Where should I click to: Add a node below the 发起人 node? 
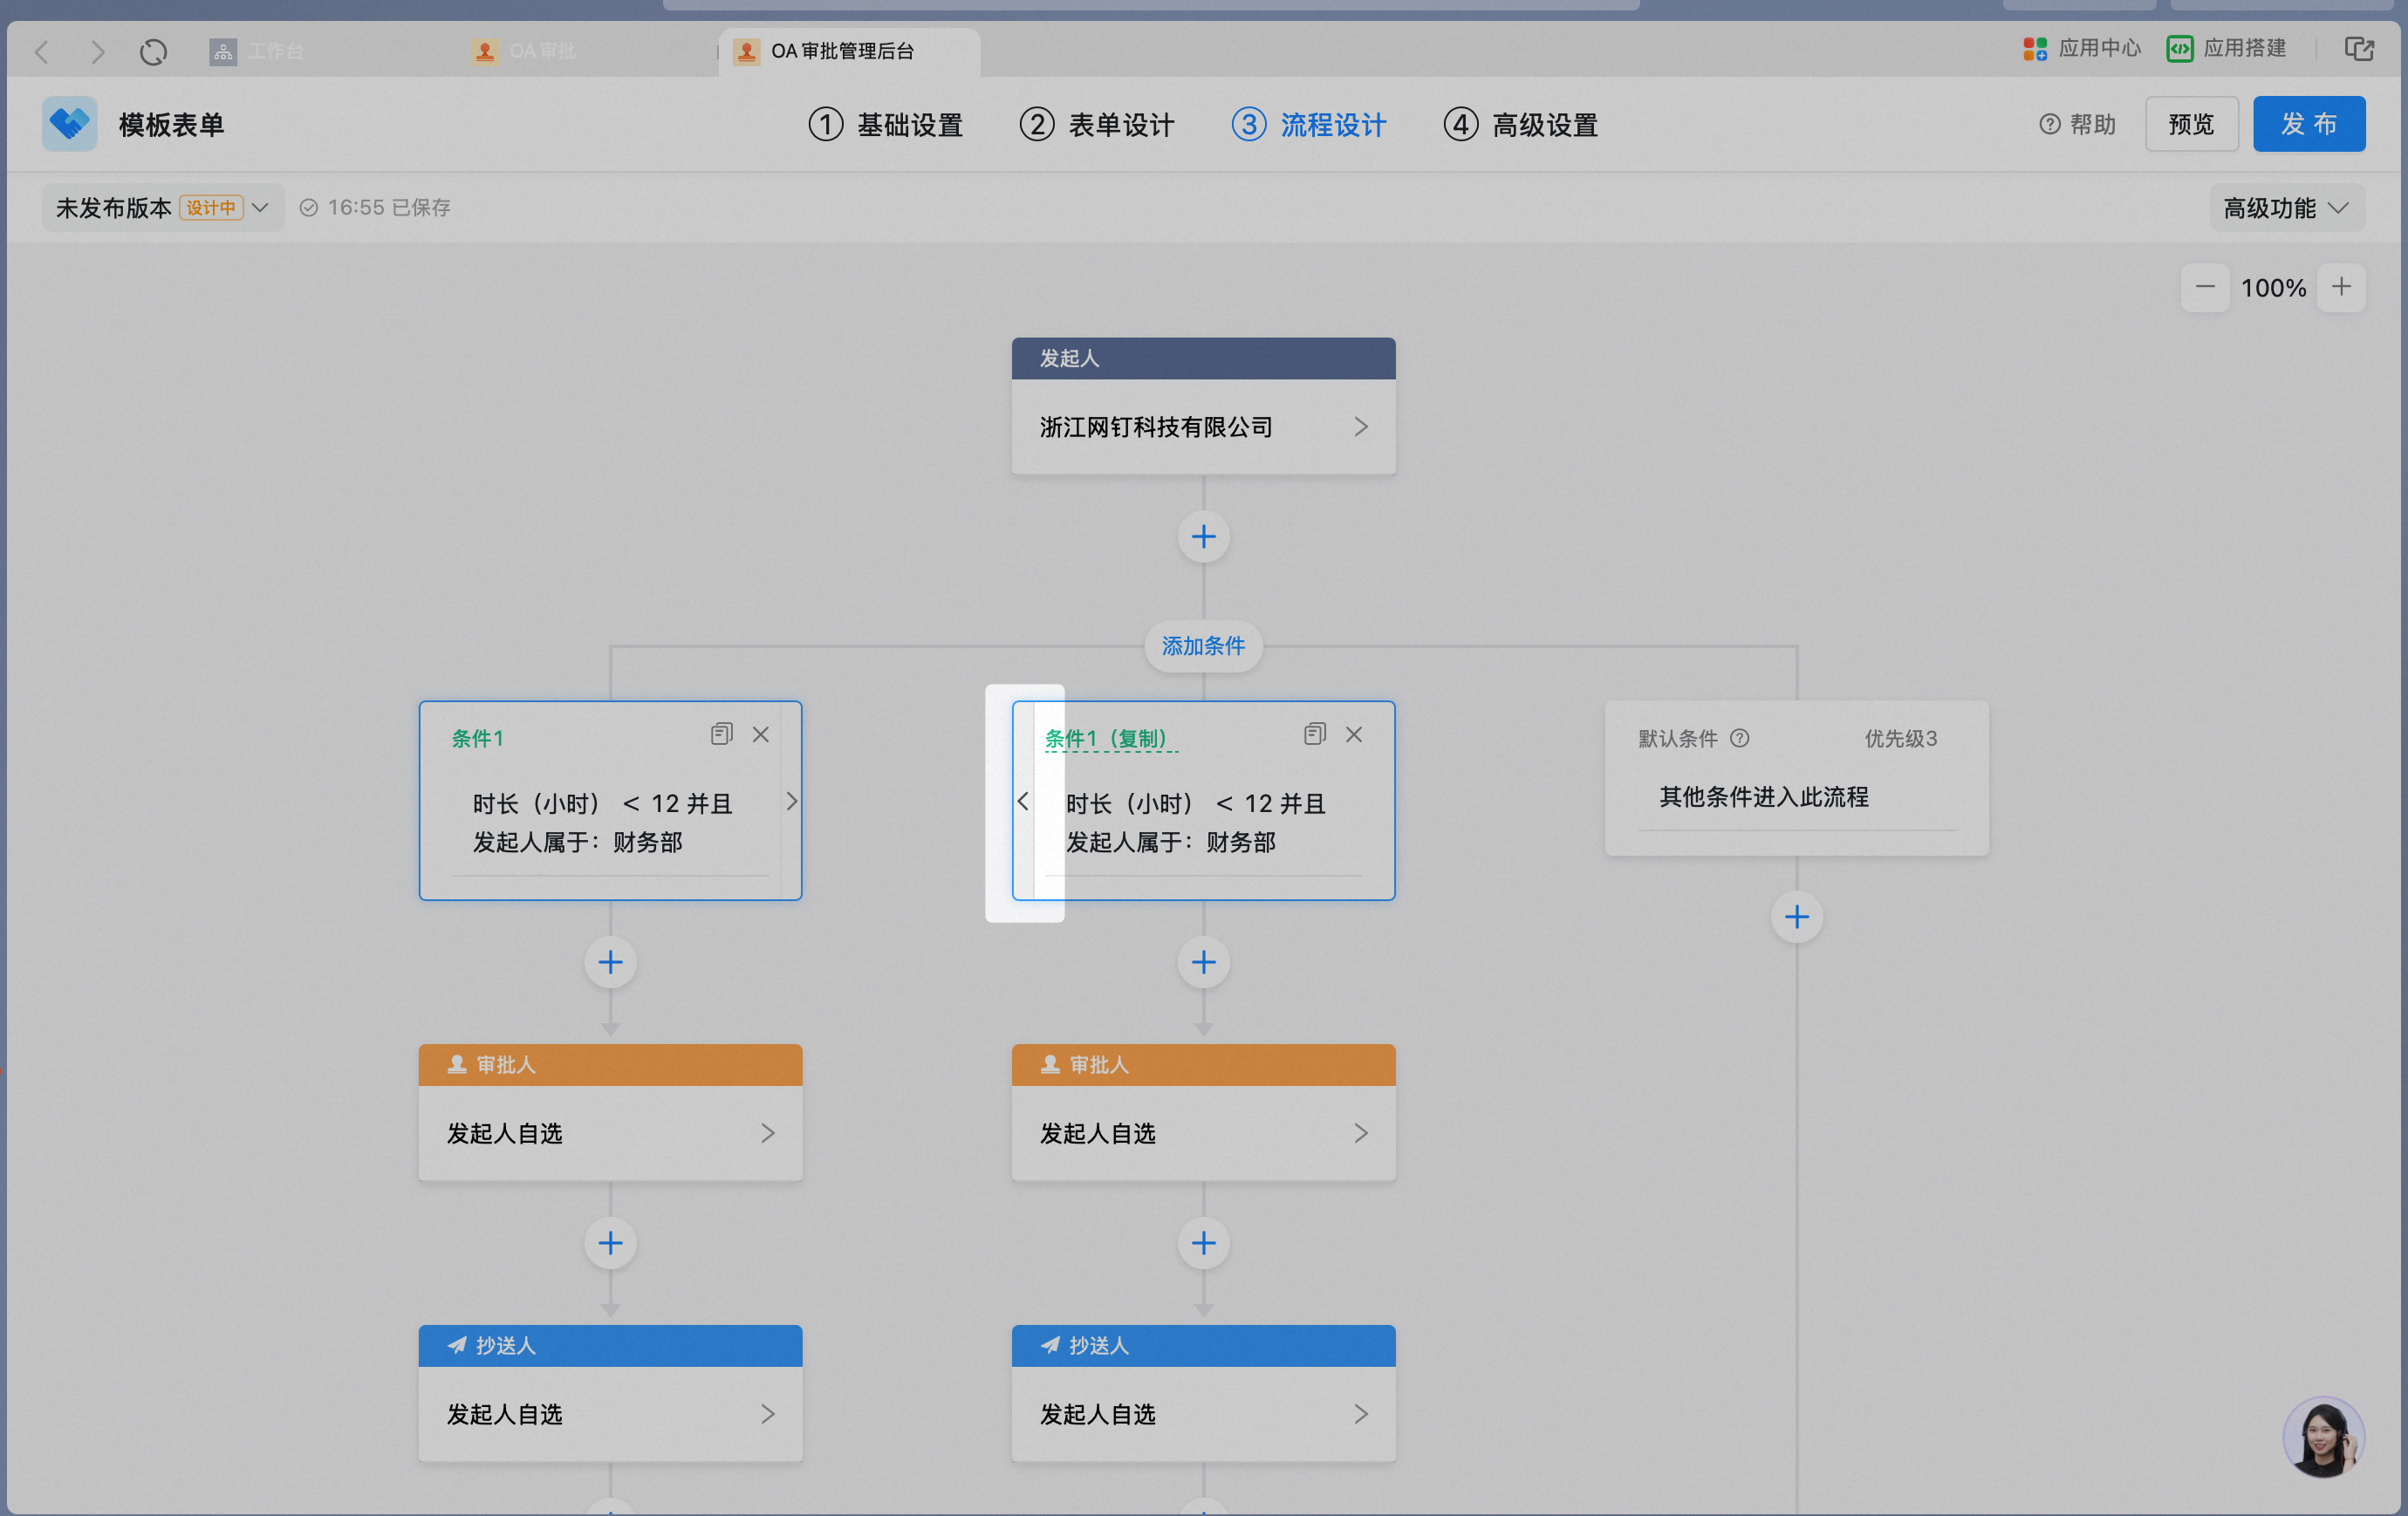[1203, 537]
